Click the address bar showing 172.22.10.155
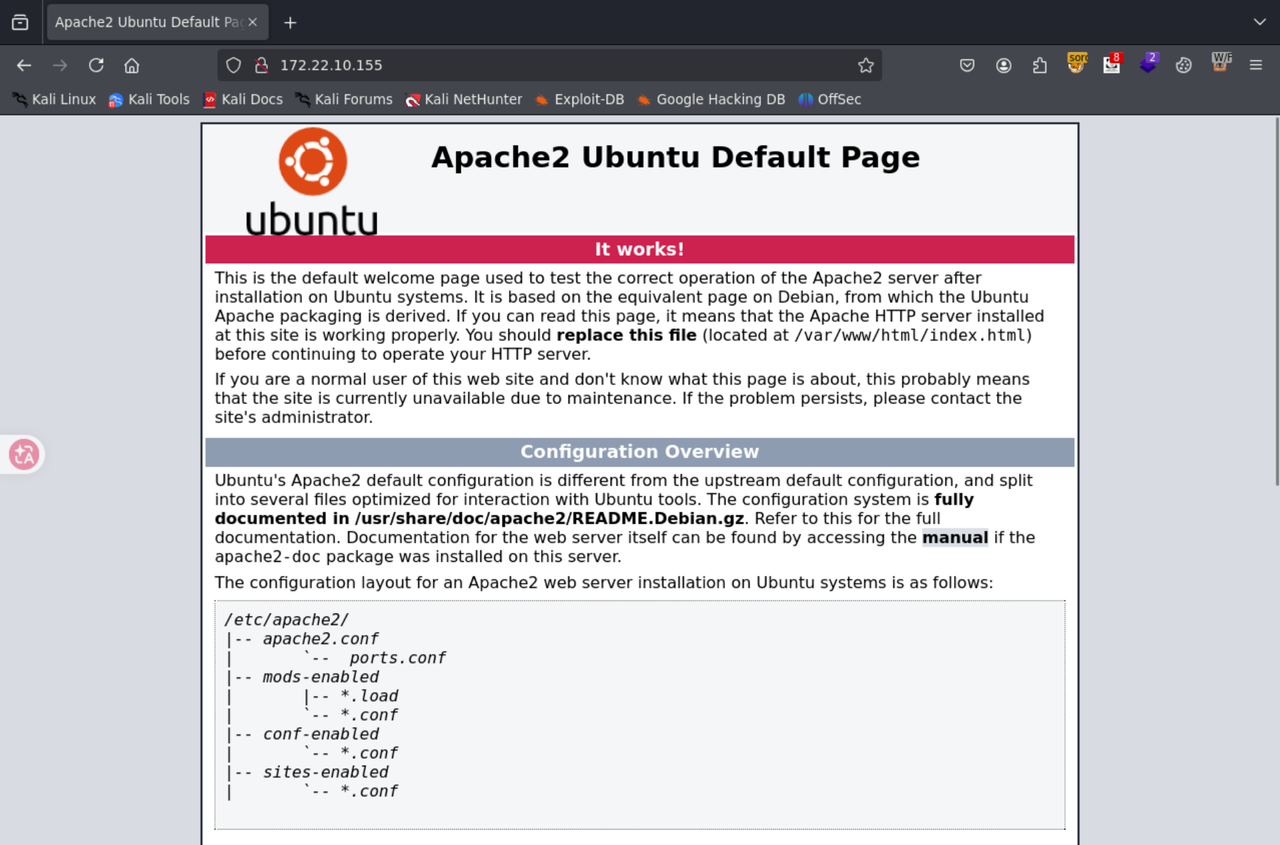 pos(550,65)
